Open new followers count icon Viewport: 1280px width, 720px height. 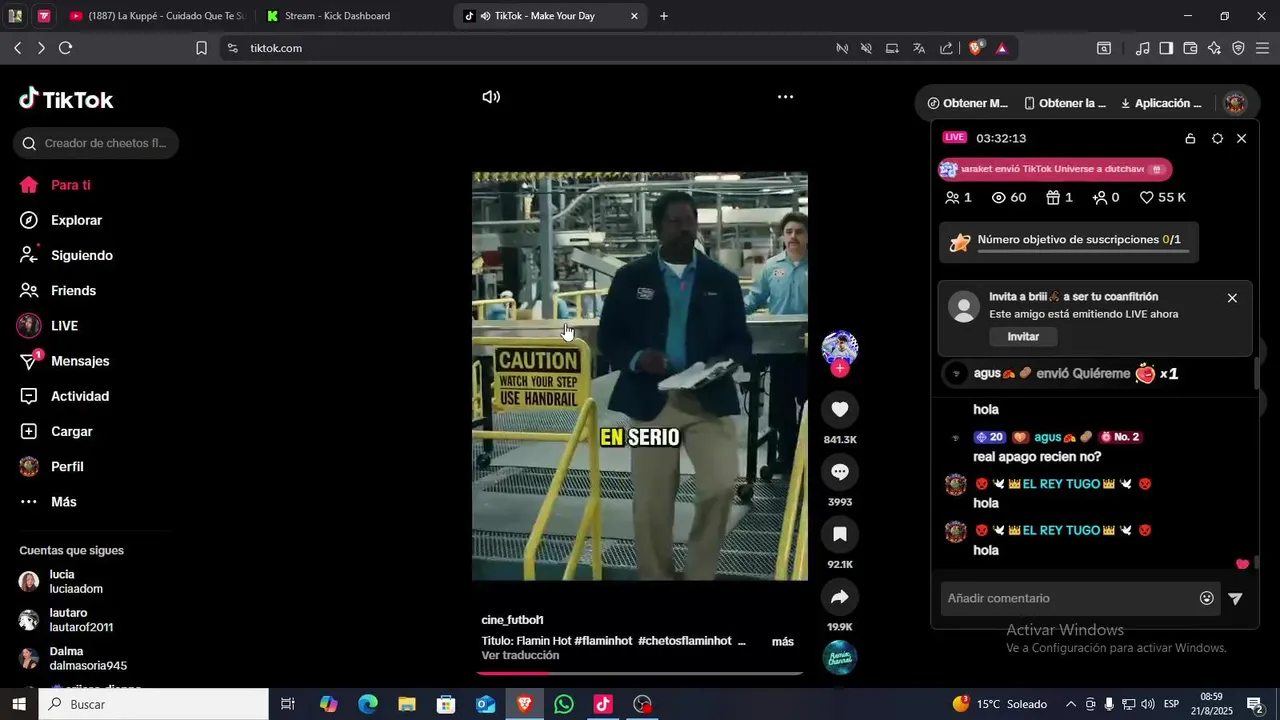coord(1106,198)
